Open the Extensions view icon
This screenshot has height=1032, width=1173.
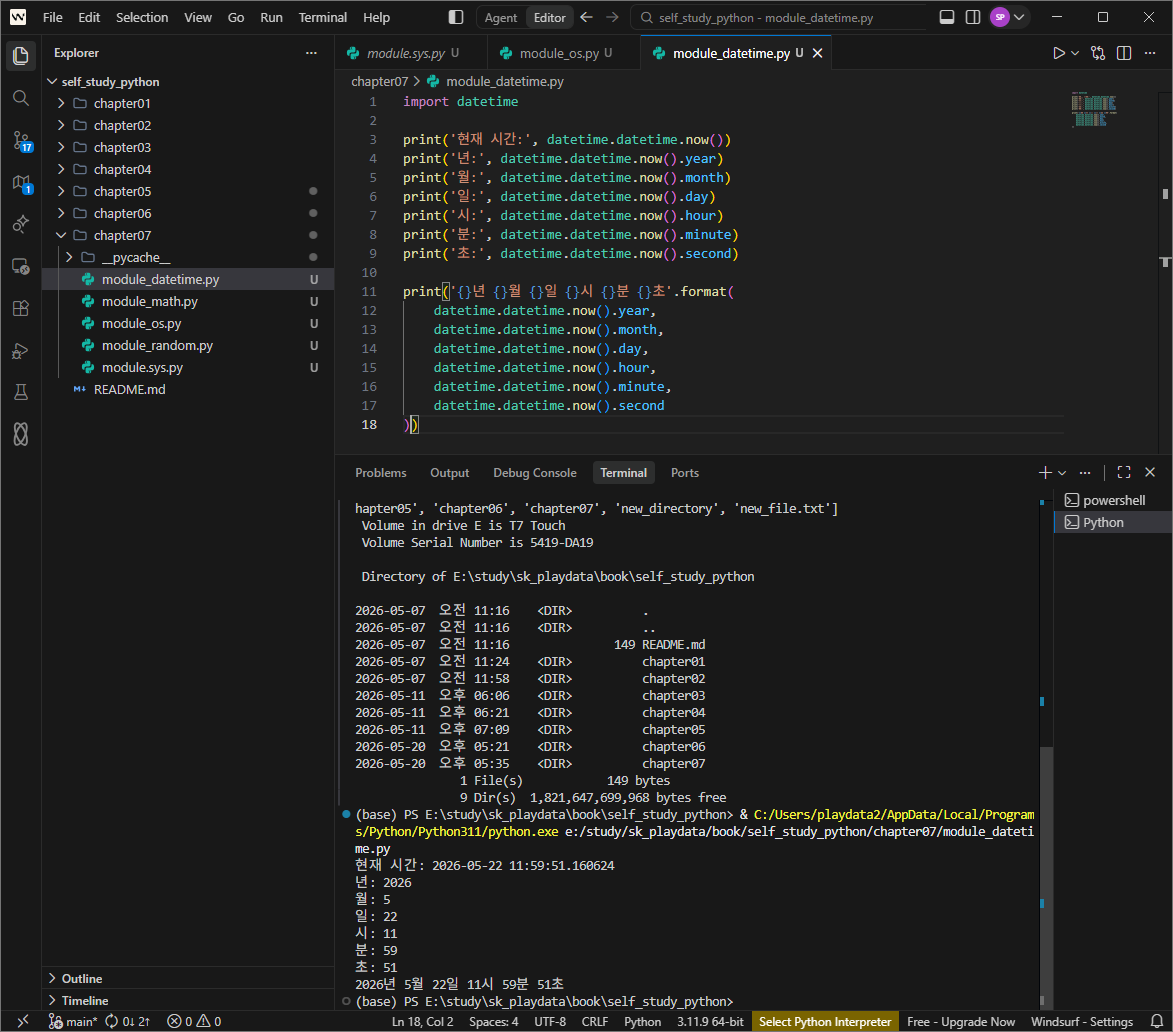(21, 308)
